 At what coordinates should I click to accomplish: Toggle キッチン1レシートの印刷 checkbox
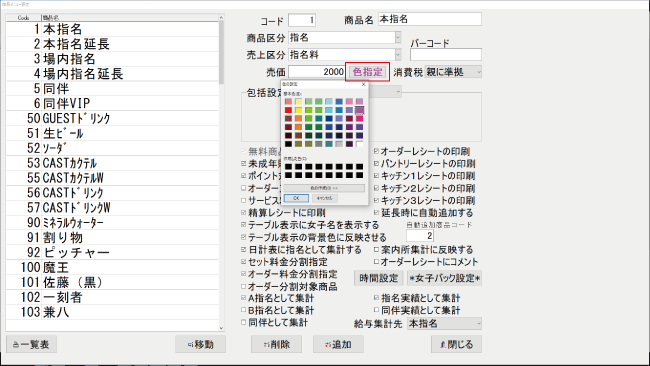376,176
